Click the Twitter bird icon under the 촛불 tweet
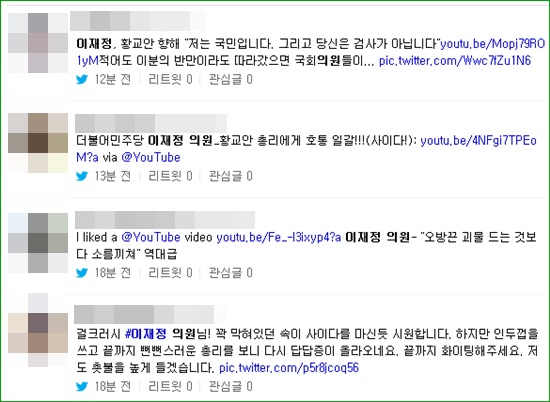 click(82, 387)
